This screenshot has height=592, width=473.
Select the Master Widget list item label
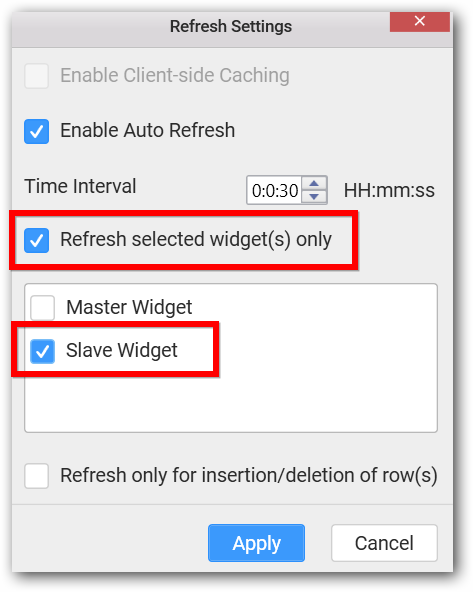click(x=129, y=307)
